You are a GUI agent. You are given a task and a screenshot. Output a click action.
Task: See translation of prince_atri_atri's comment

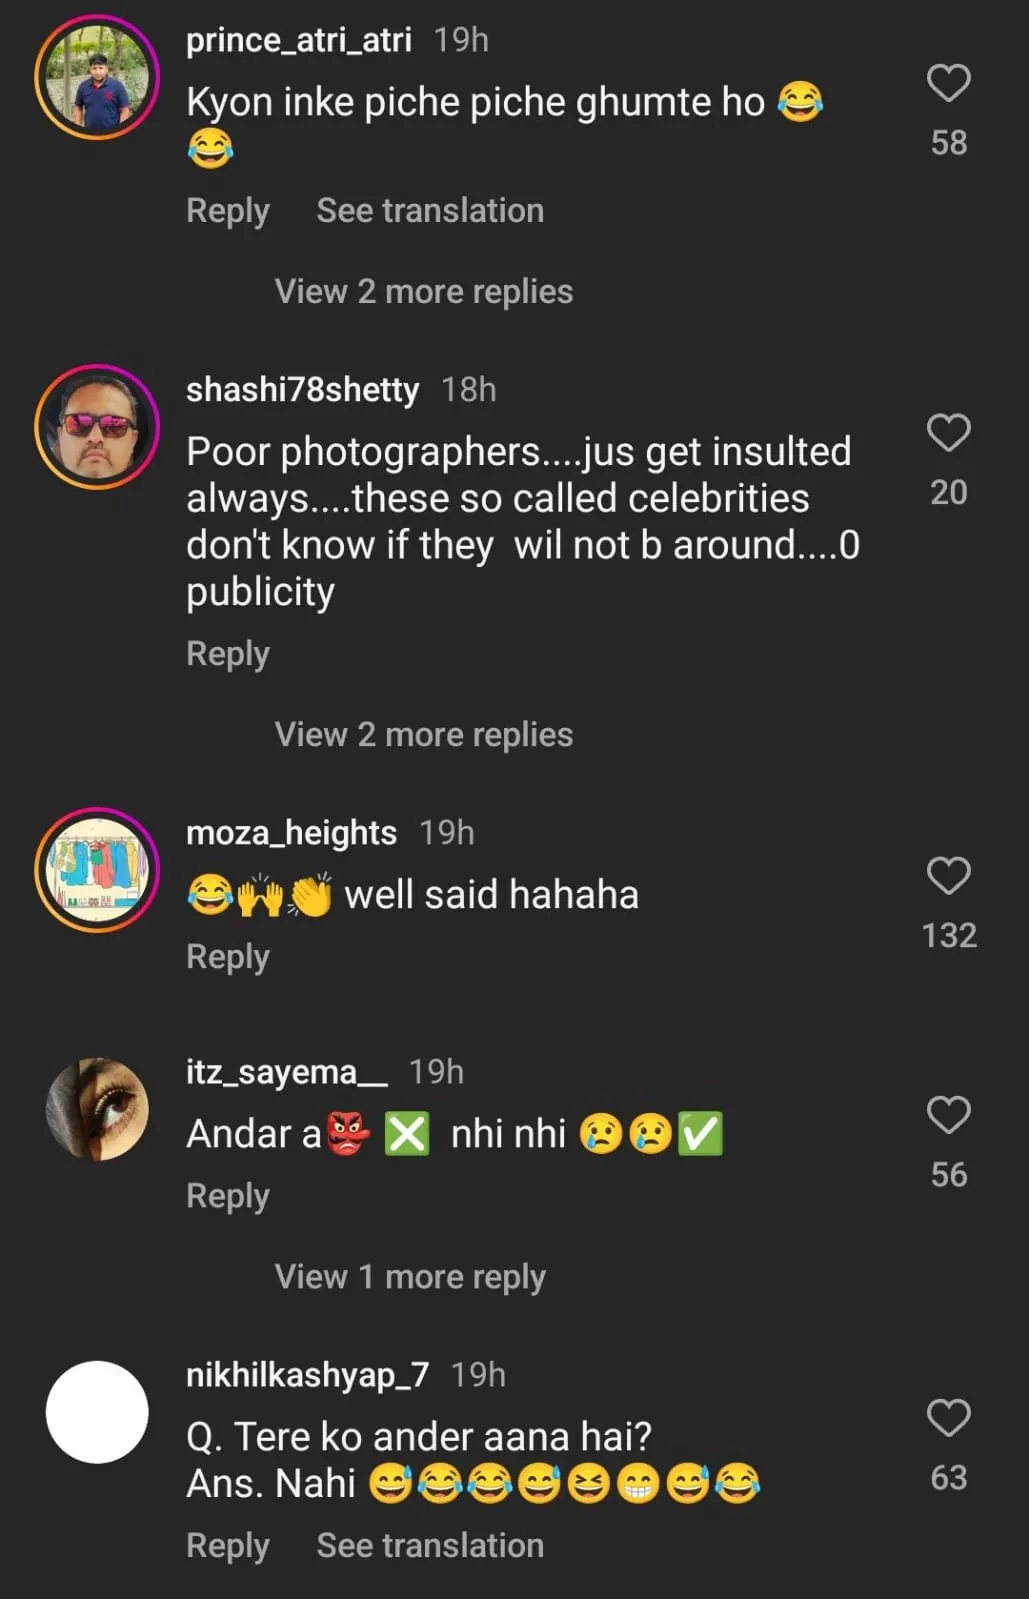[x=430, y=211]
